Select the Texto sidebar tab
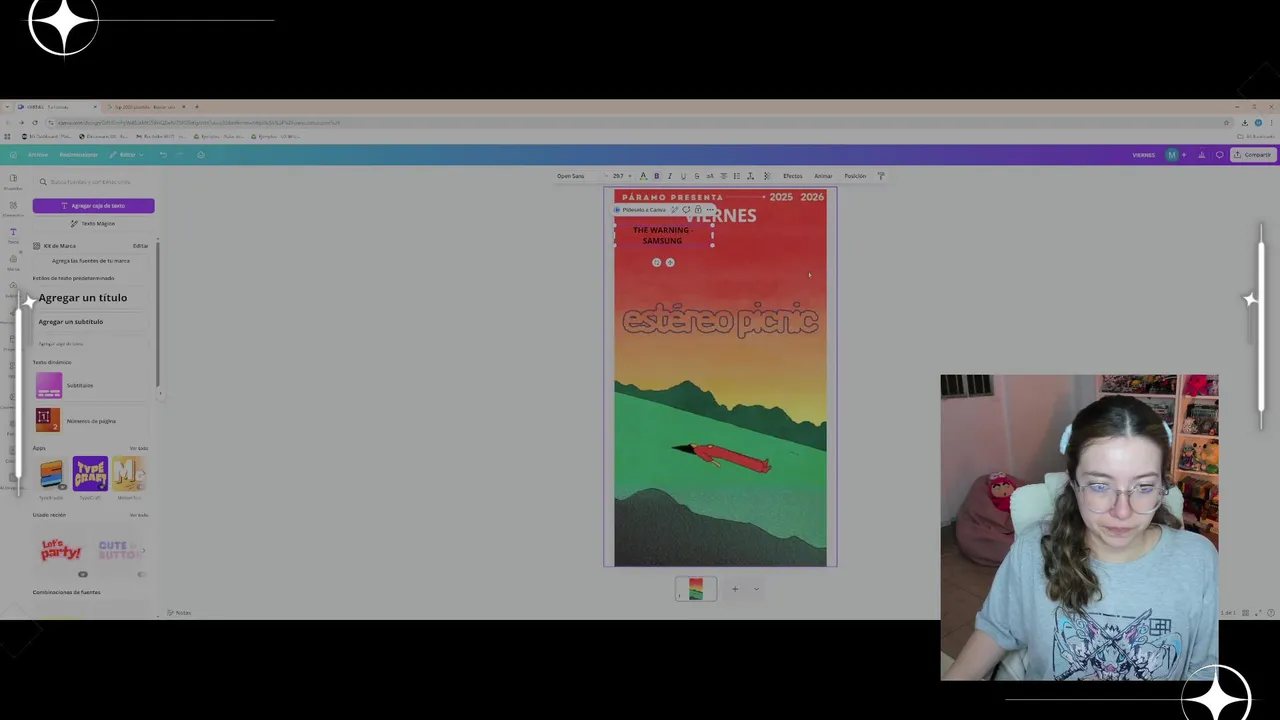The image size is (1280, 720). point(13,235)
